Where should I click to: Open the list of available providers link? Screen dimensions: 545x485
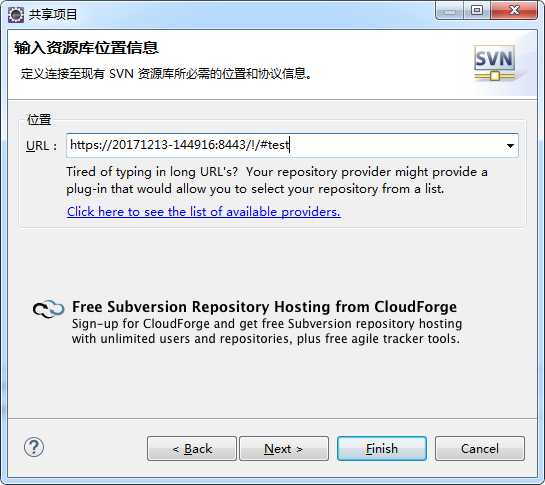tap(204, 212)
